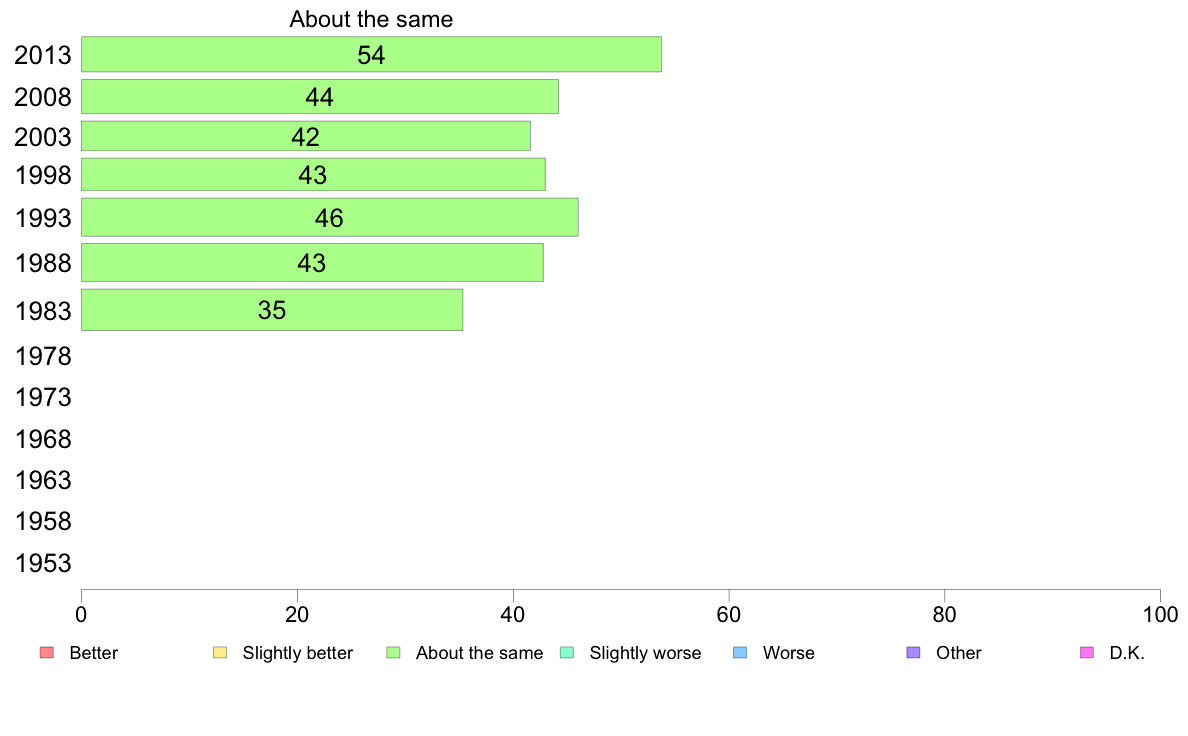The width and height of the screenshot is (1188, 736).
Task: Click the D.K. legend swatch
Action: click(1087, 653)
